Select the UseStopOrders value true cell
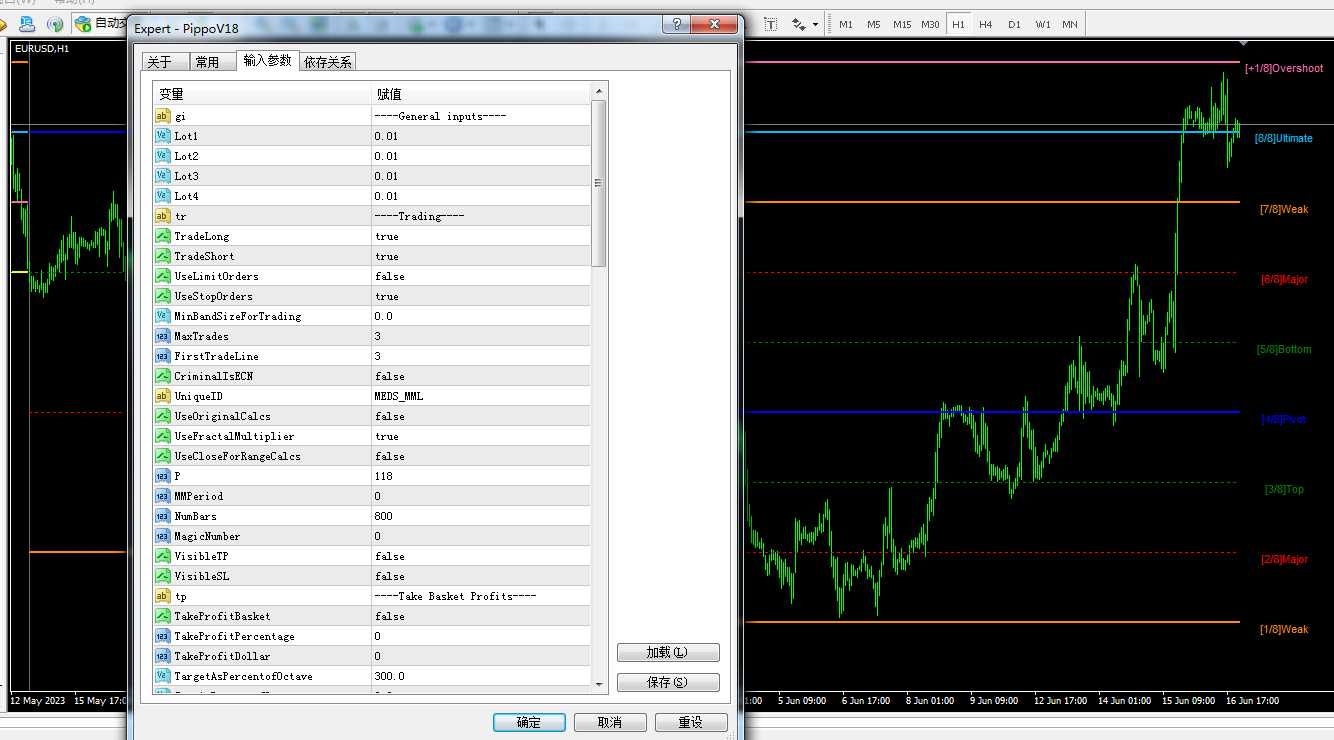 click(x=481, y=296)
